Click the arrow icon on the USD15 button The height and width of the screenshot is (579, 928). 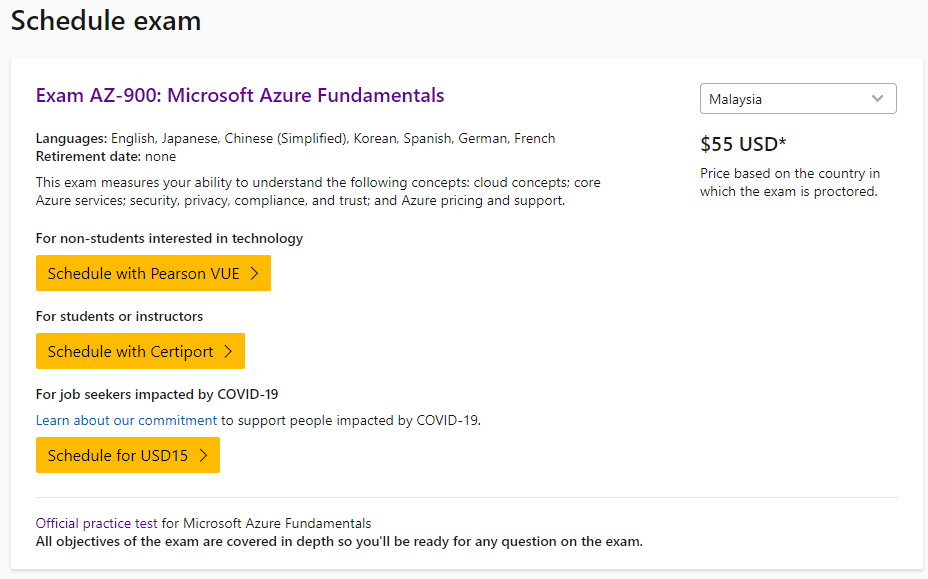[204, 455]
